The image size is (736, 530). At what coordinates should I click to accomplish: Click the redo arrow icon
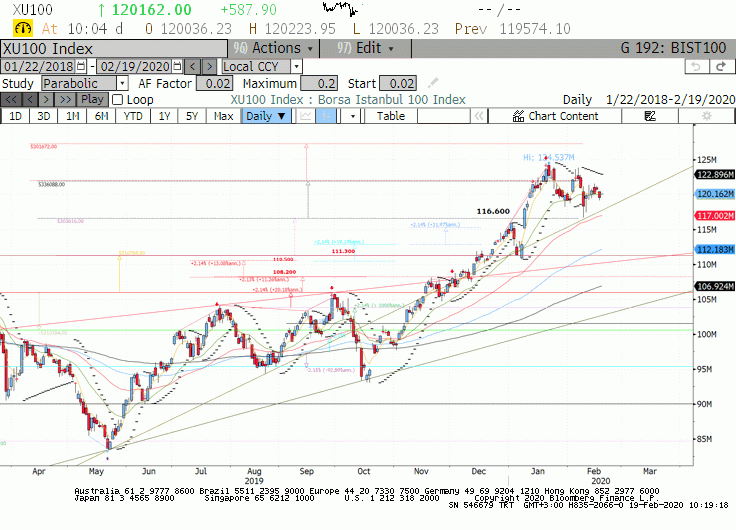coord(721,67)
